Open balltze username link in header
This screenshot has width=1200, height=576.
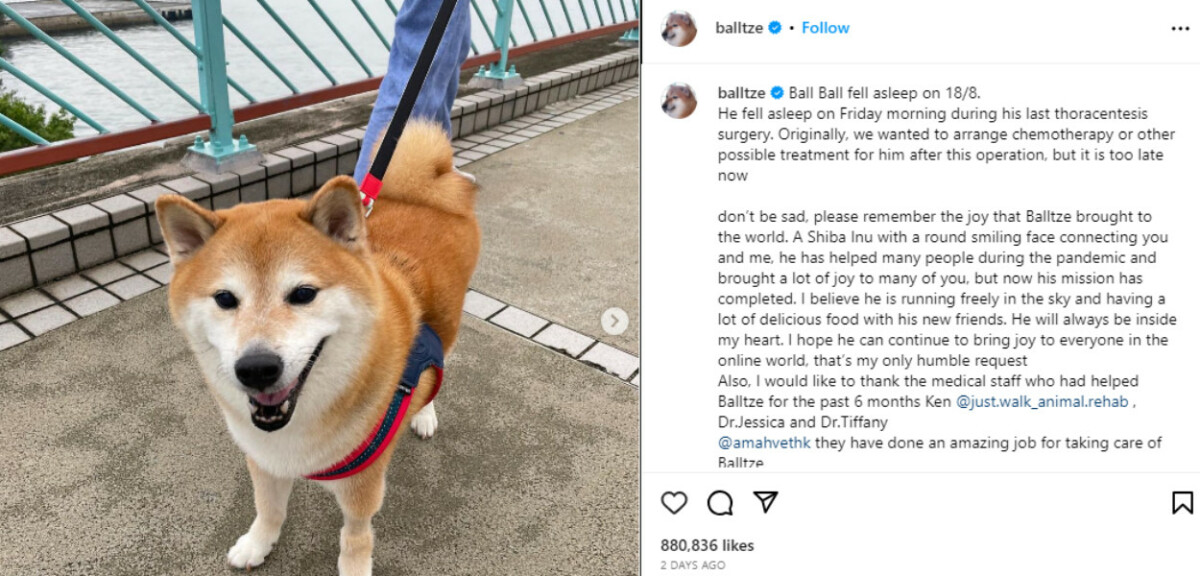tap(740, 28)
